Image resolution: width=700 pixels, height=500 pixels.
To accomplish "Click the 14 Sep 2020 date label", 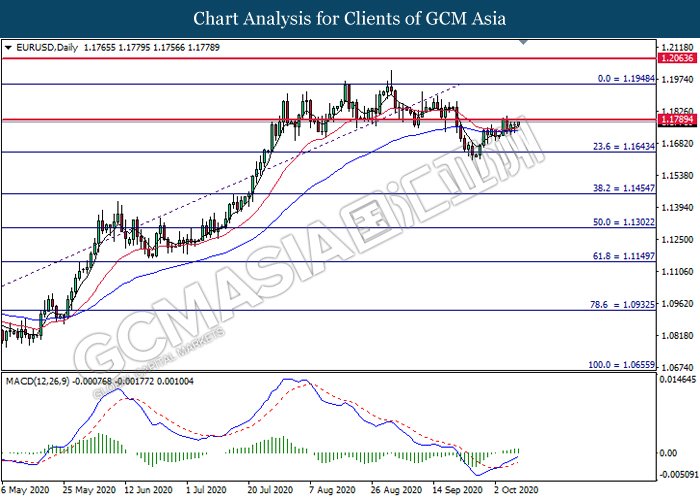I will pos(457,490).
